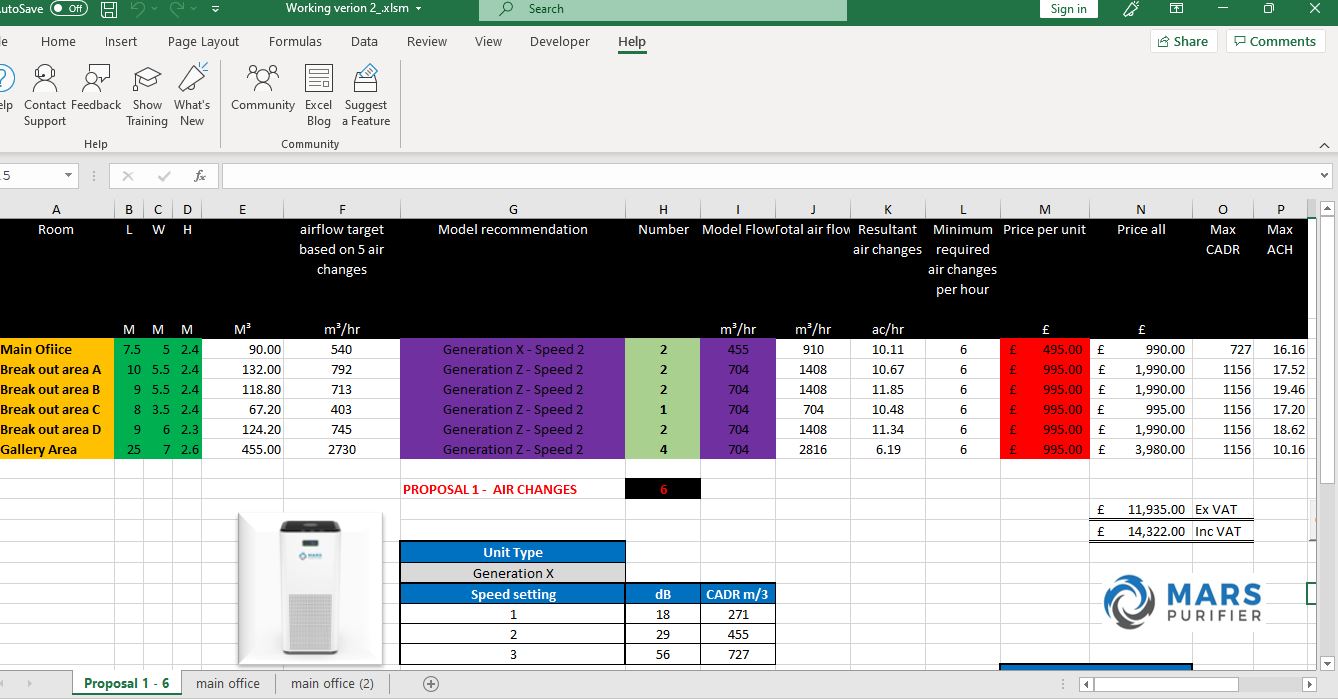Expand the Name Box dropdown arrow

pyautogui.click(x=69, y=175)
